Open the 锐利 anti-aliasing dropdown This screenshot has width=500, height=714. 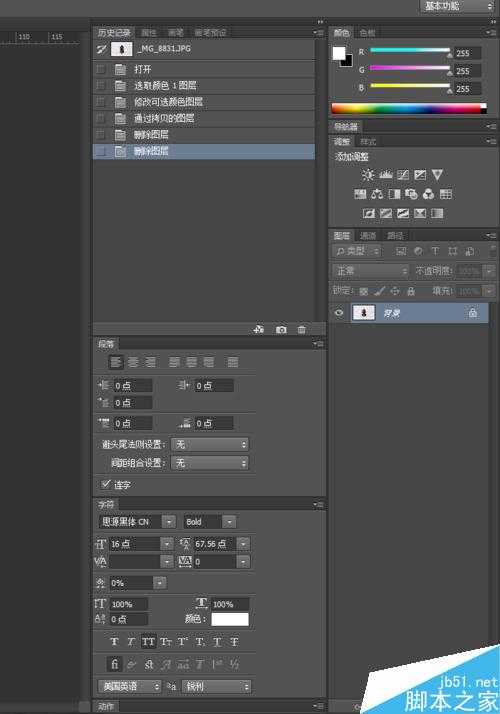point(216,686)
